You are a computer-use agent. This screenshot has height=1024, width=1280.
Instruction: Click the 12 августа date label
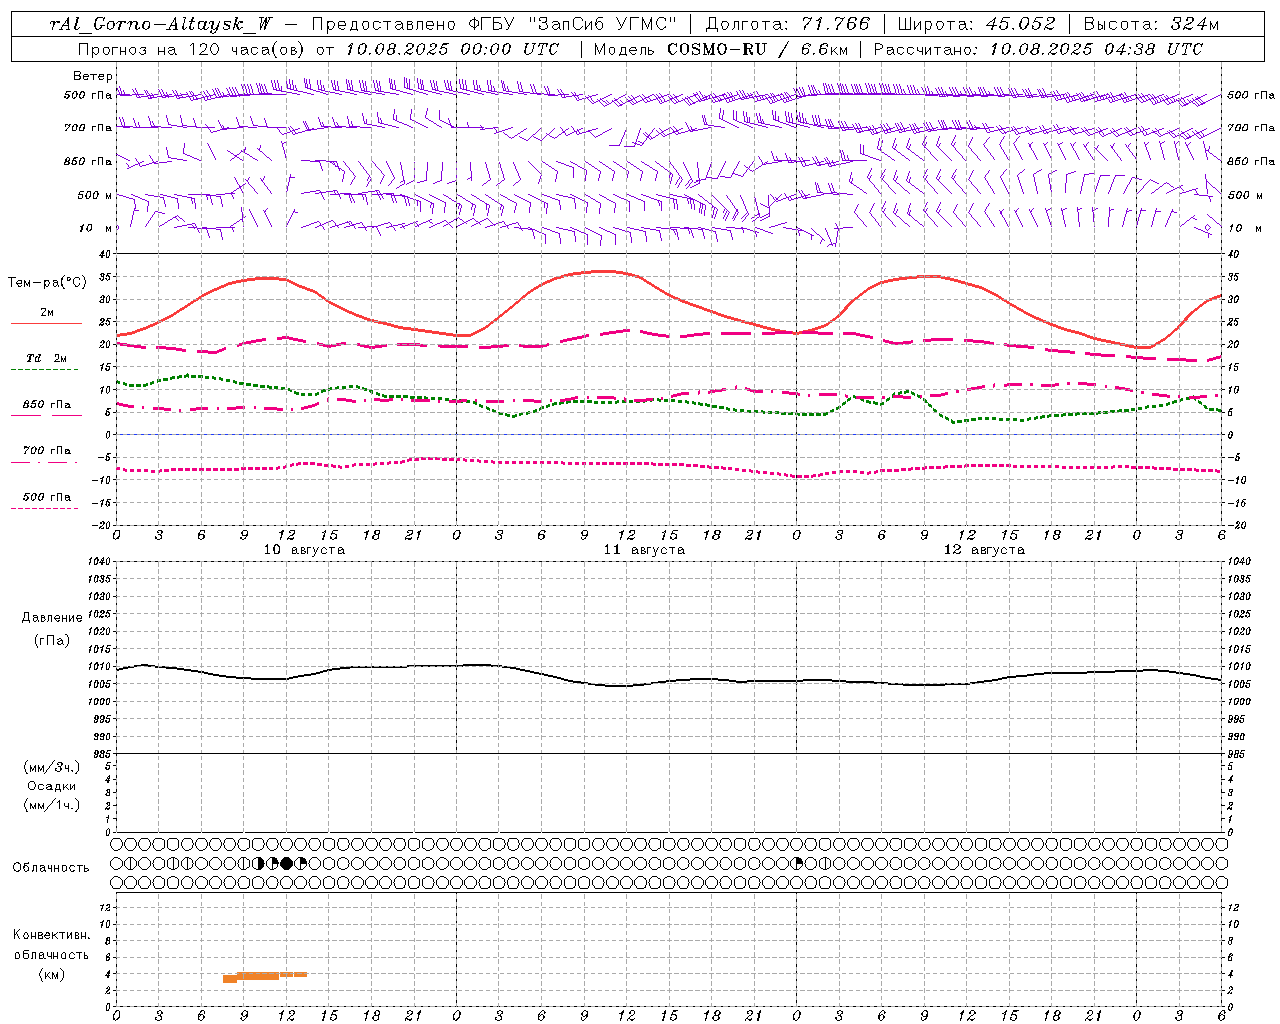pos(984,550)
